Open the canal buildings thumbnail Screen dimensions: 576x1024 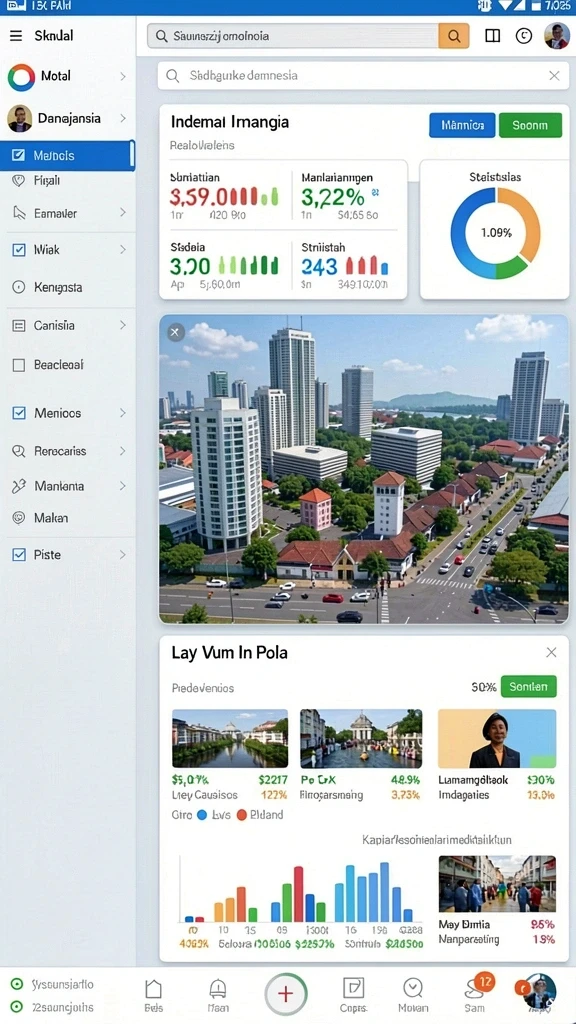click(230, 738)
